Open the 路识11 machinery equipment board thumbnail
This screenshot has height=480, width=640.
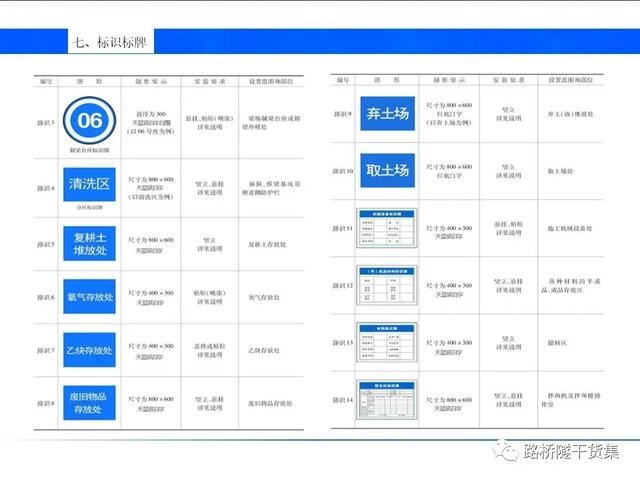(387, 229)
